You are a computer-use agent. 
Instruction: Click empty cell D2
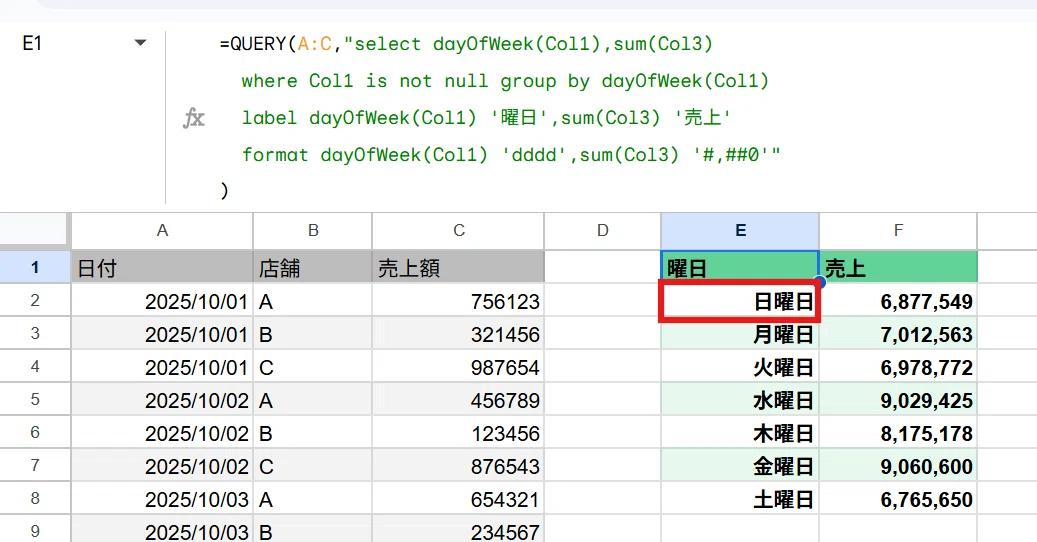point(602,301)
